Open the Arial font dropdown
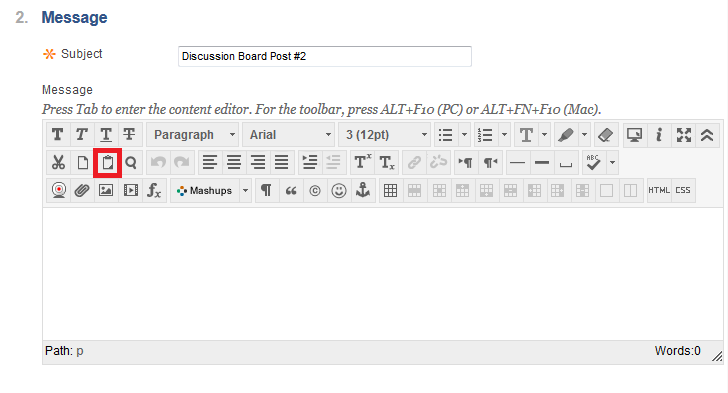Viewport: 728px width, 393px height. point(289,135)
